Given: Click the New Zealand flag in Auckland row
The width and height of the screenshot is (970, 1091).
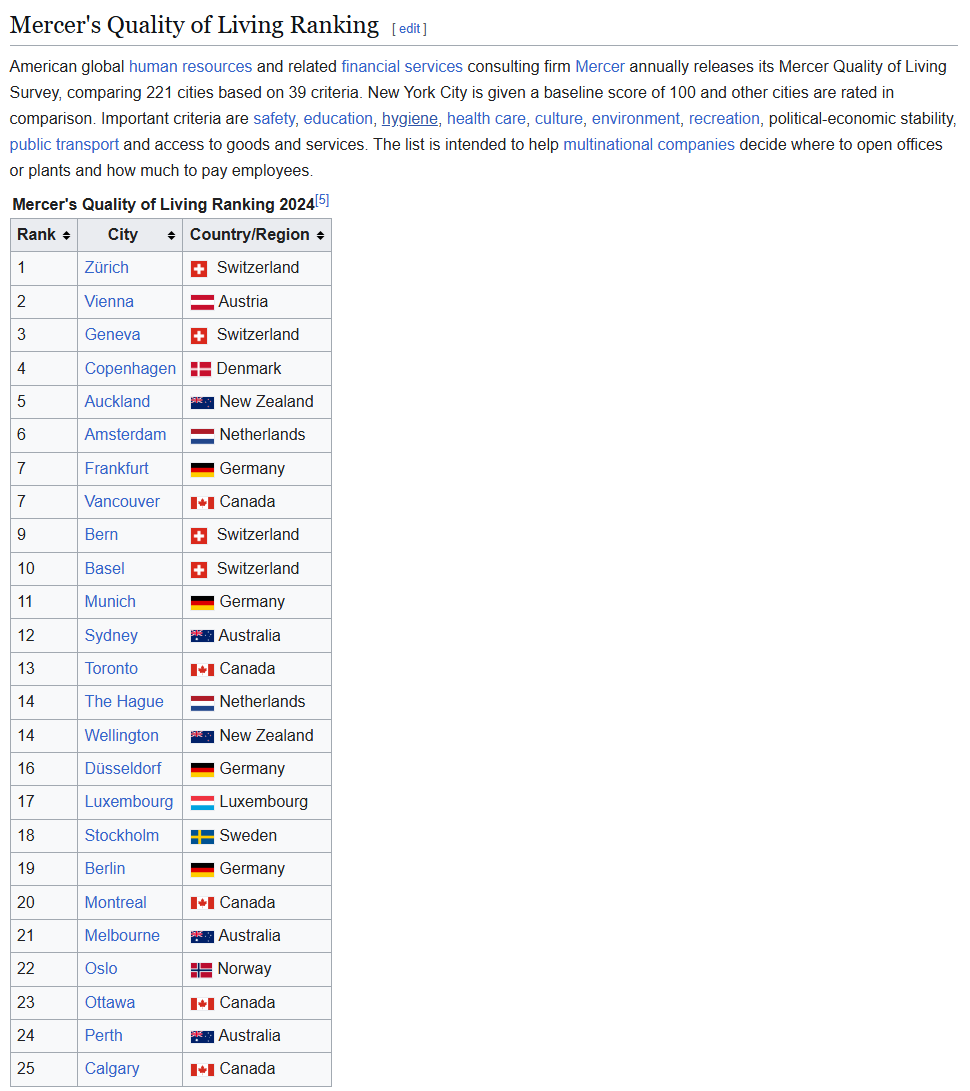Looking at the screenshot, I should 202,402.
